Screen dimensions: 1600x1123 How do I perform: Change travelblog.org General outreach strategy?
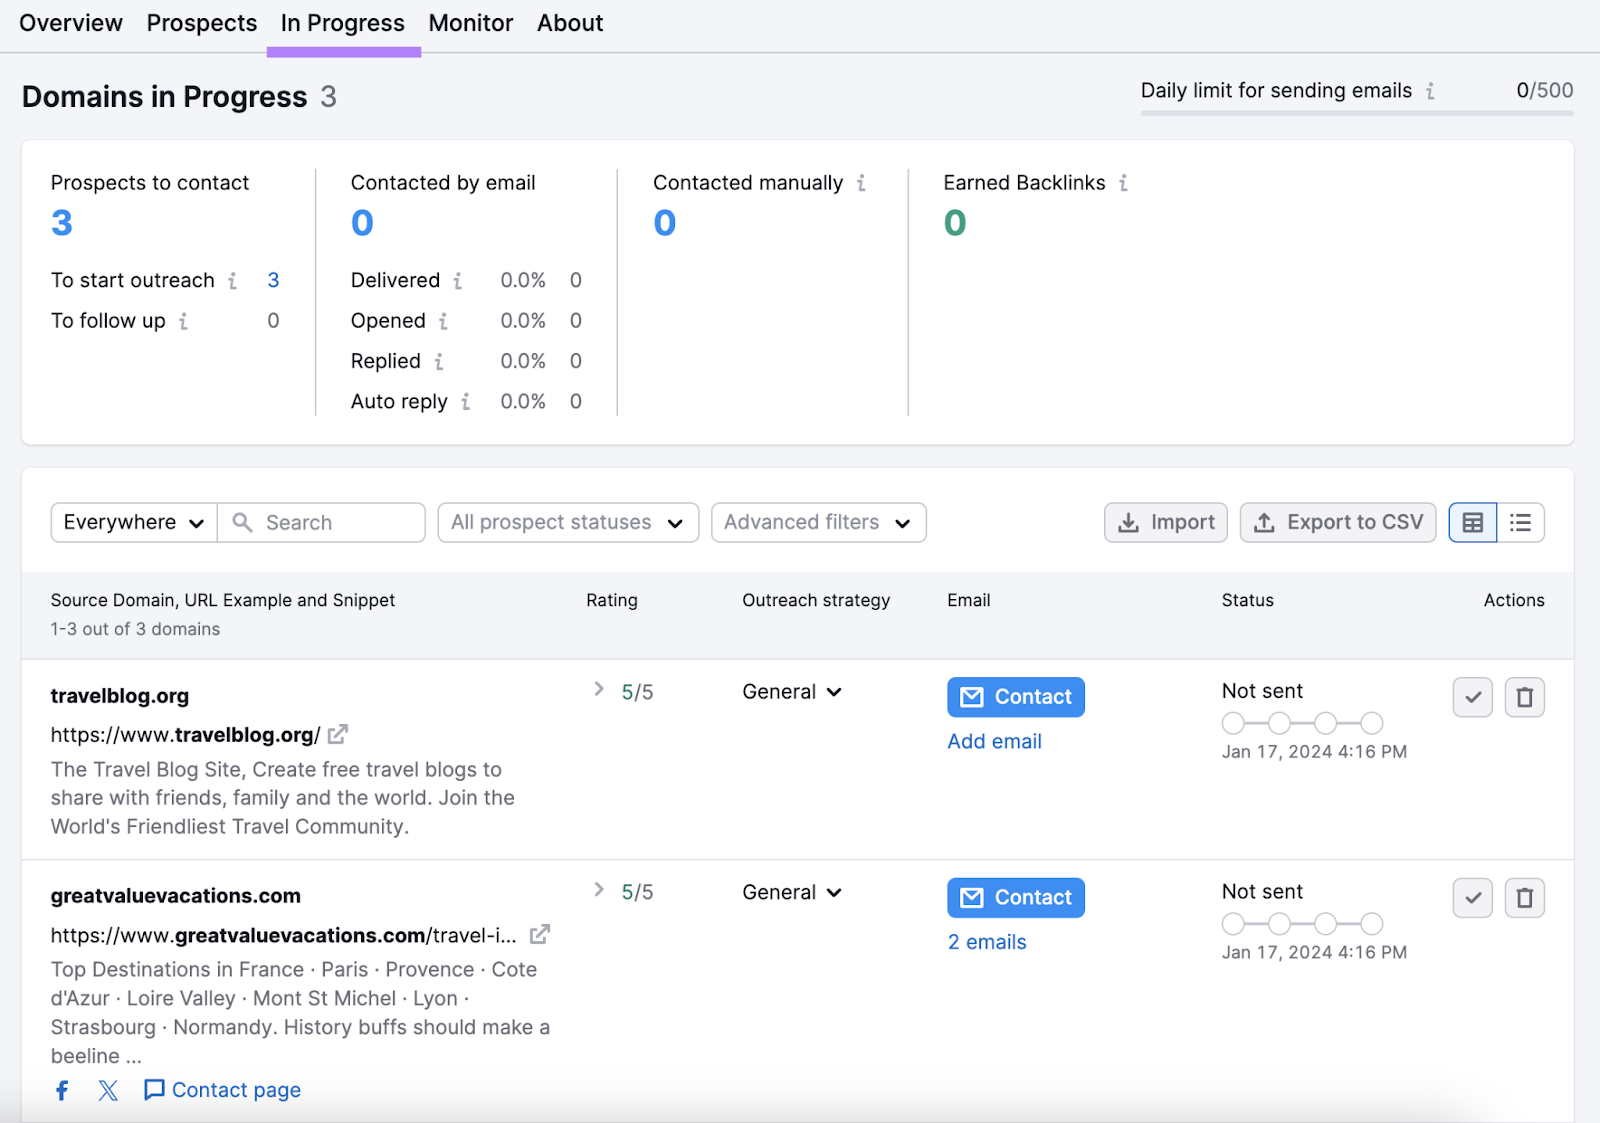tap(791, 691)
